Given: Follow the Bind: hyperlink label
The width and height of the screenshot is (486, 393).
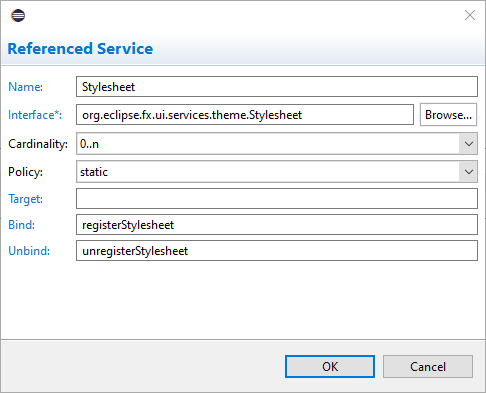Looking at the screenshot, I should click(x=22, y=225).
